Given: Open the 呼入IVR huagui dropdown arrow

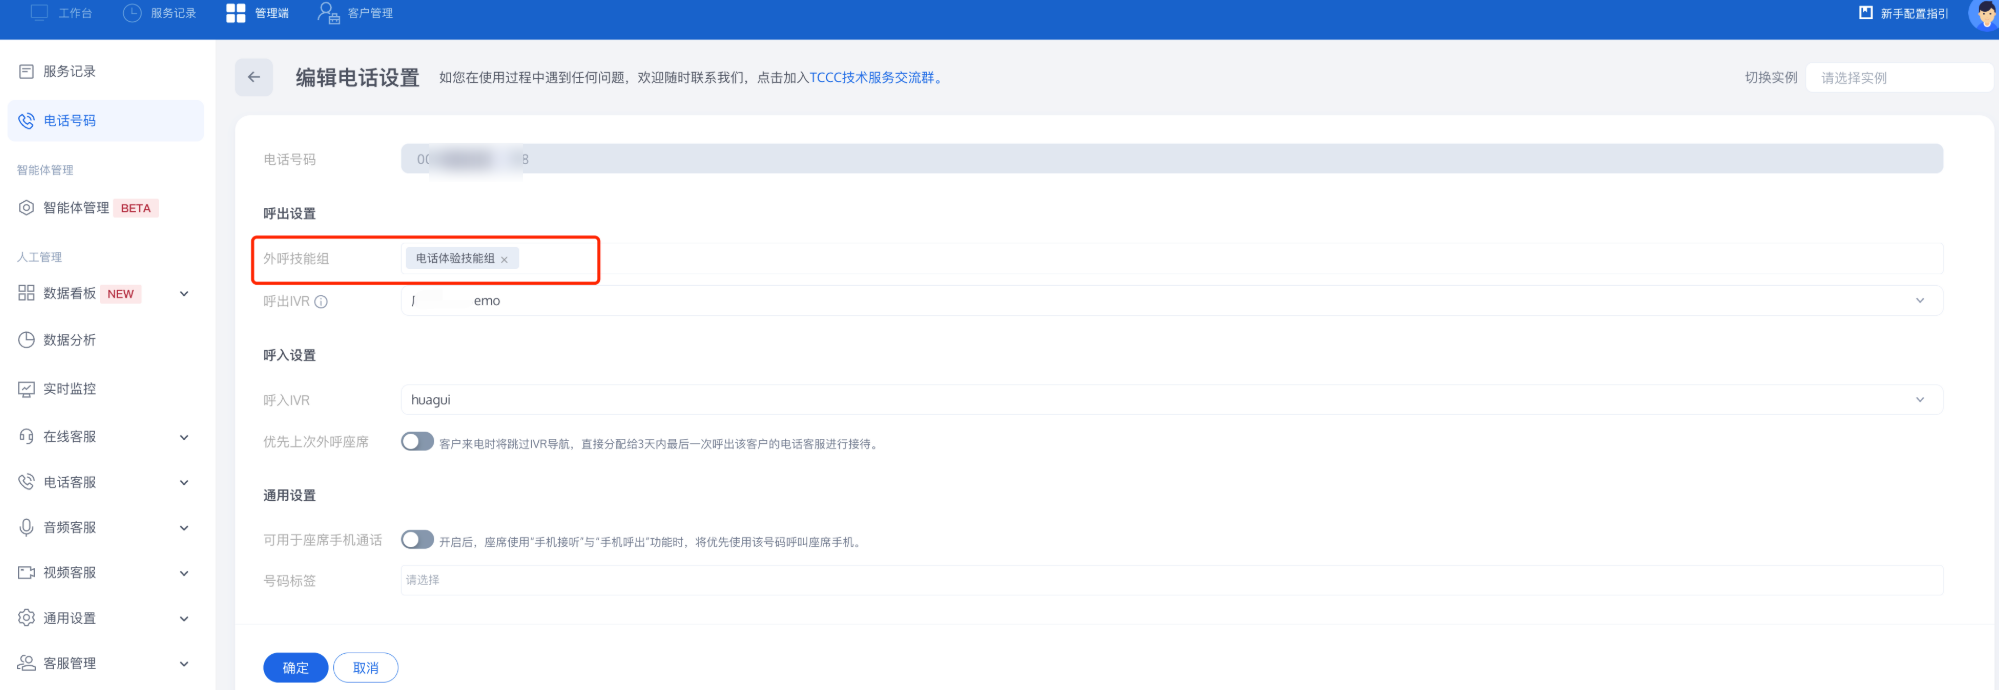Looking at the screenshot, I should (x=1920, y=400).
